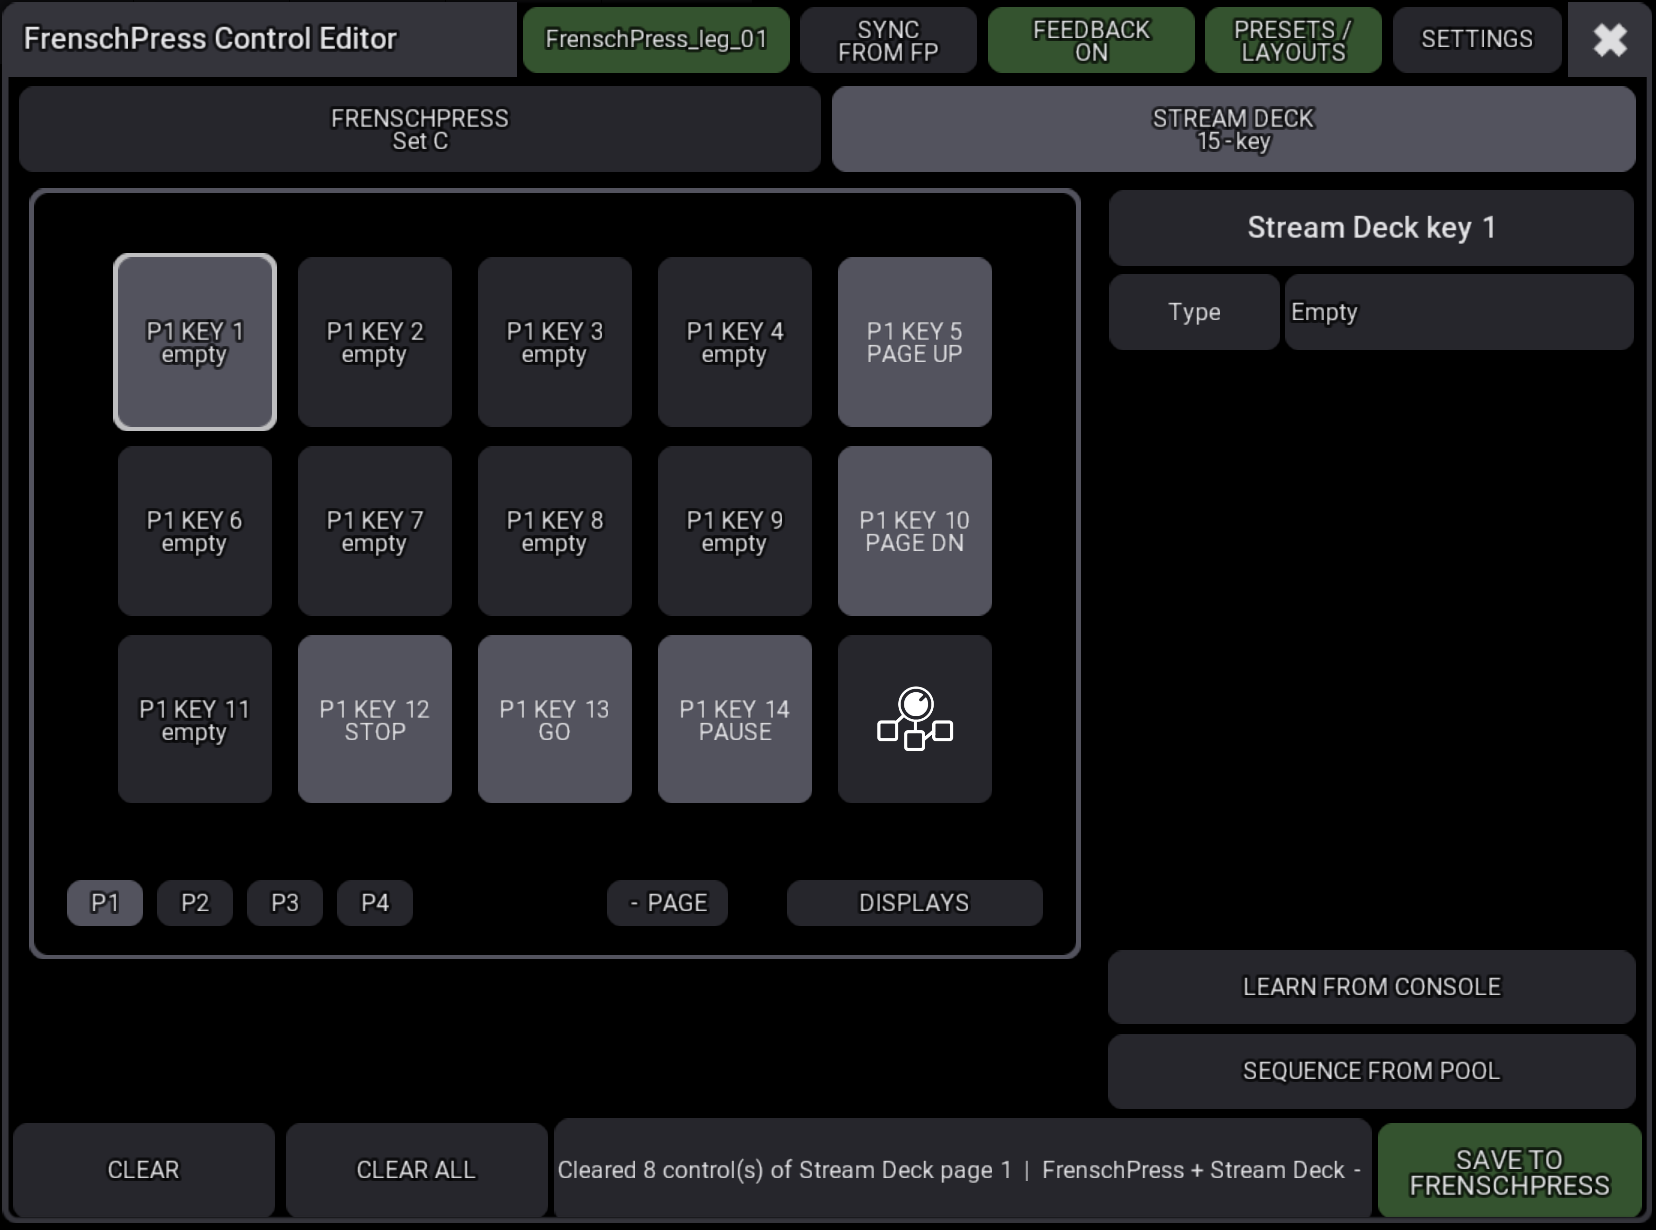This screenshot has height=1230, width=1656.
Task: Select P1 KEY 12 STOP key
Action: point(375,719)
